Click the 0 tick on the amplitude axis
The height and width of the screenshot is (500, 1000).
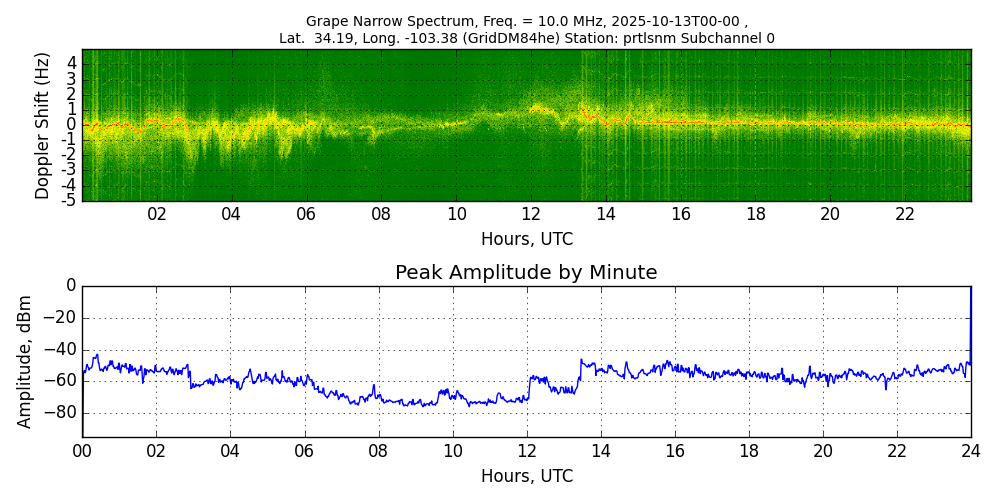point(70,286)
